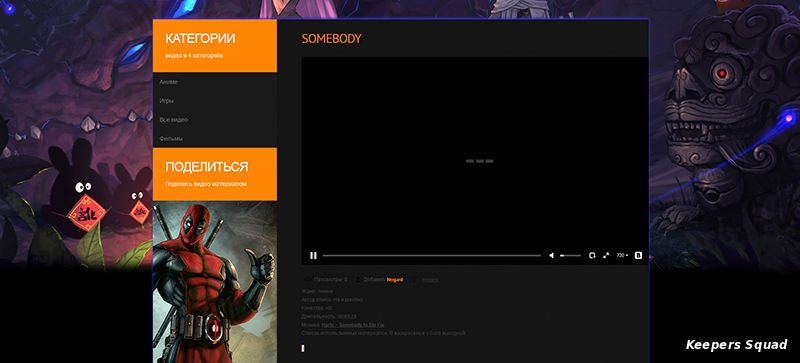Click the Deadpool banner image
800x363 pixels.
pyautogui.click(x=215, y=282)
